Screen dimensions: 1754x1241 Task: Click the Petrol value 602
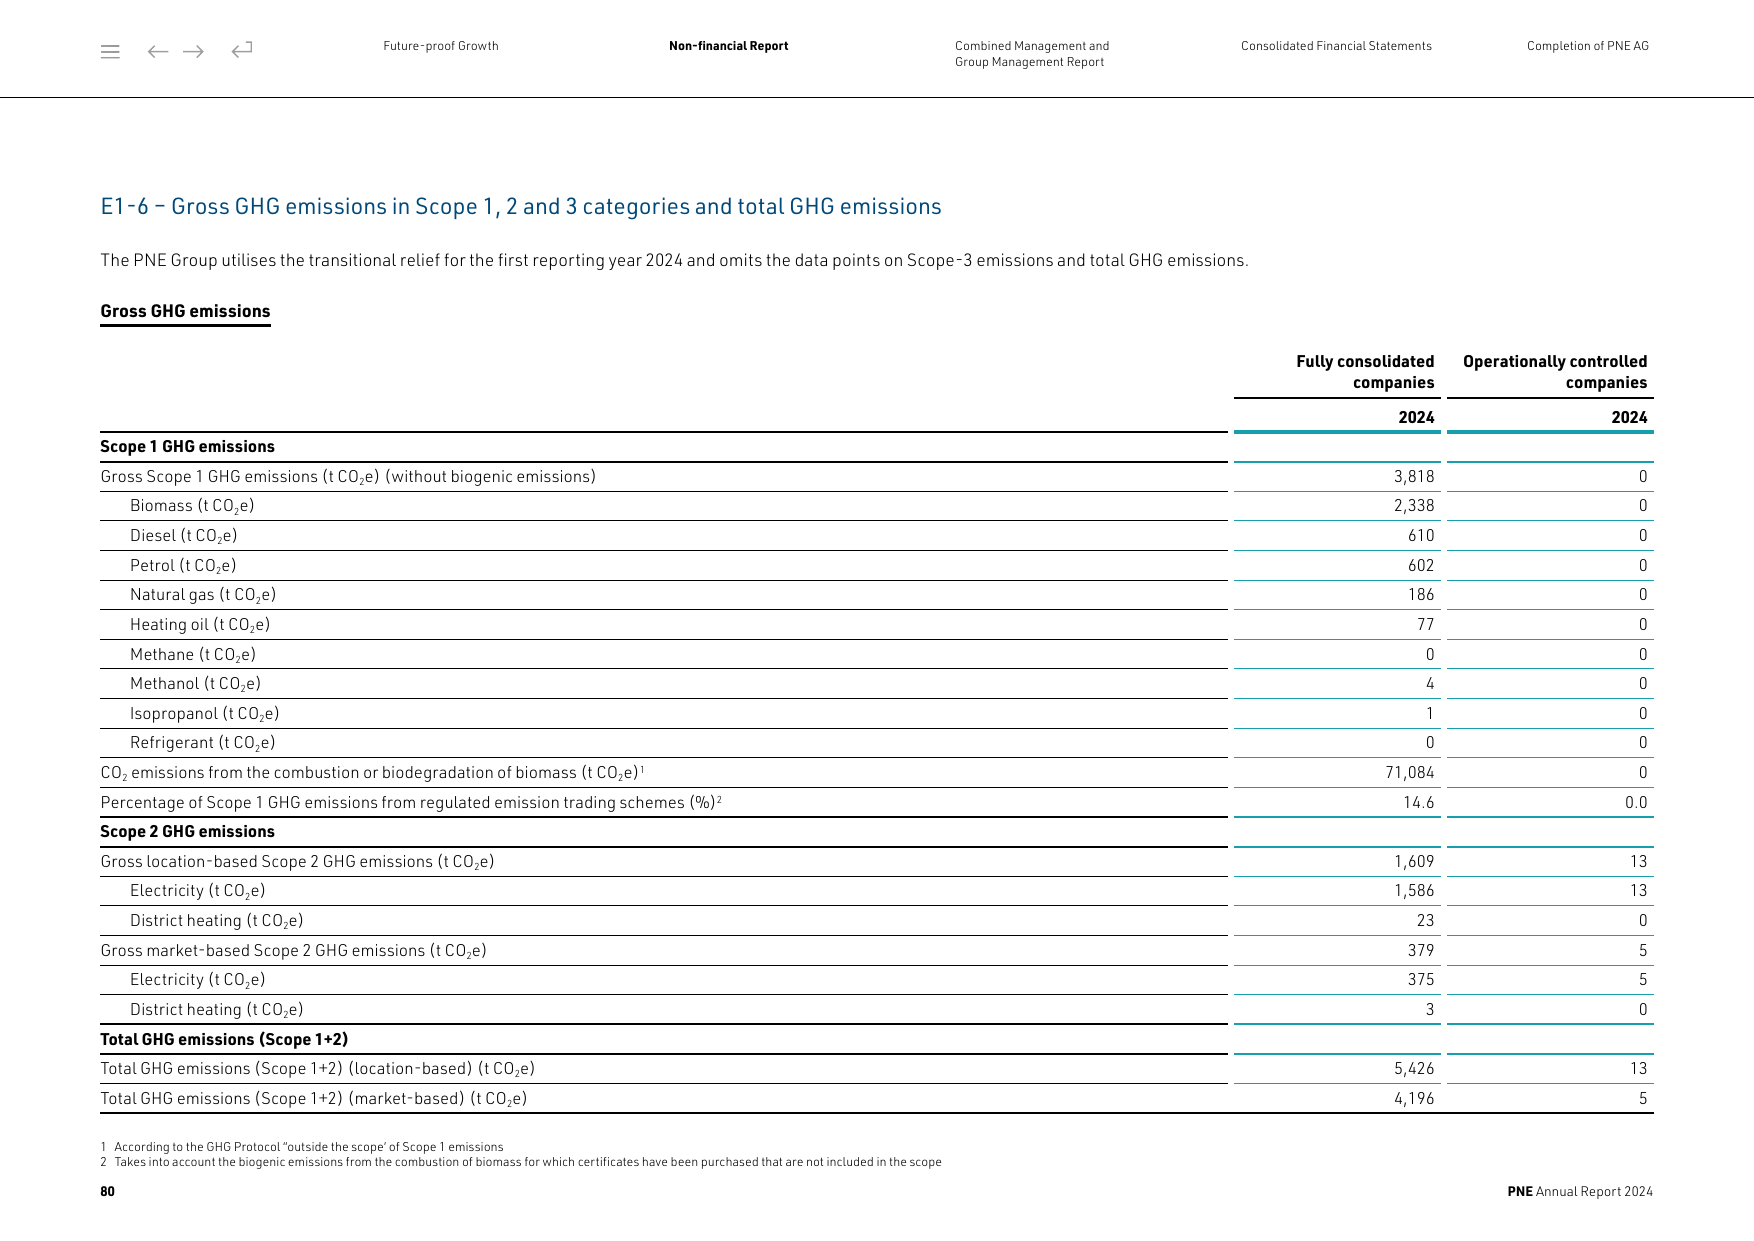pos(1421,566)
